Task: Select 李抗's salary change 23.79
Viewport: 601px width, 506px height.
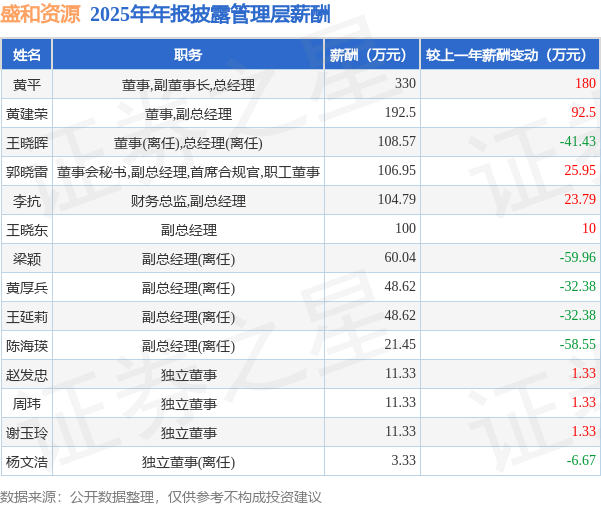Action: (x=580, y=199)
